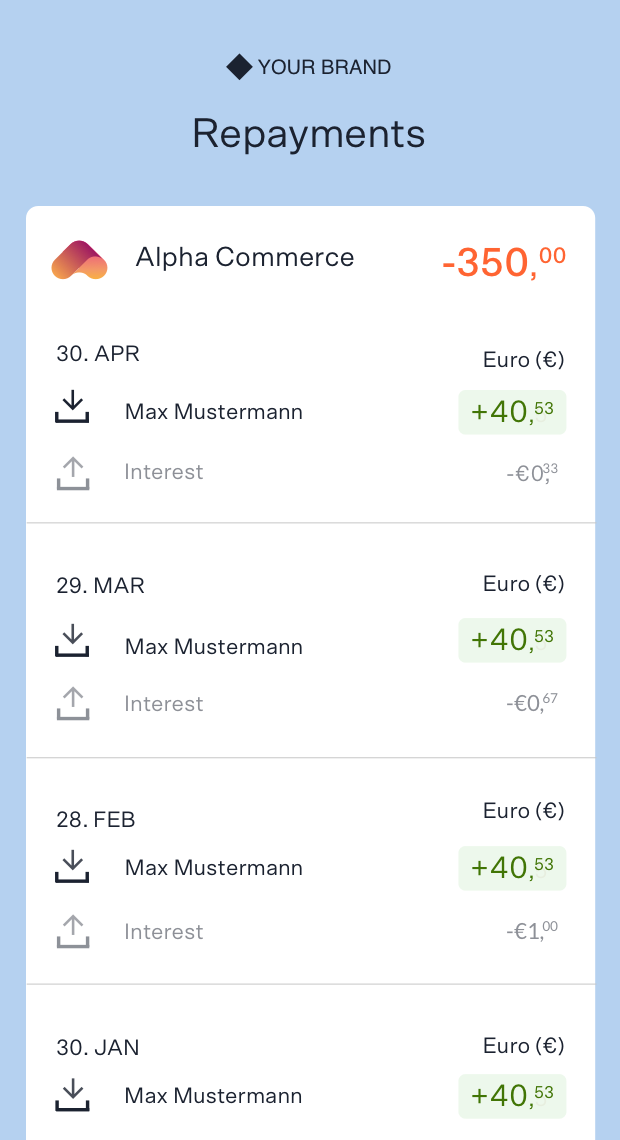Select the incoming payment icon for 28. FEB
620x1140 pixels.
click(71, 864)
